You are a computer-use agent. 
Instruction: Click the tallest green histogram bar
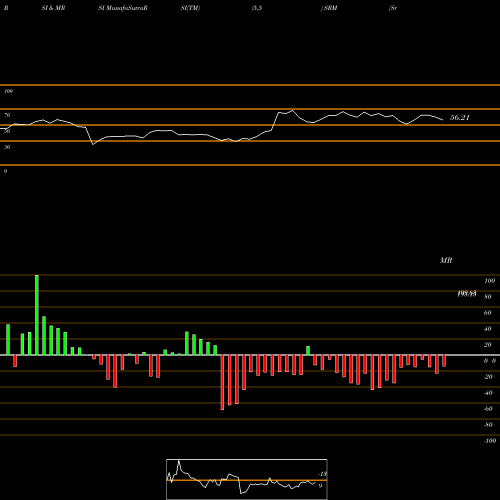(37, 315)
